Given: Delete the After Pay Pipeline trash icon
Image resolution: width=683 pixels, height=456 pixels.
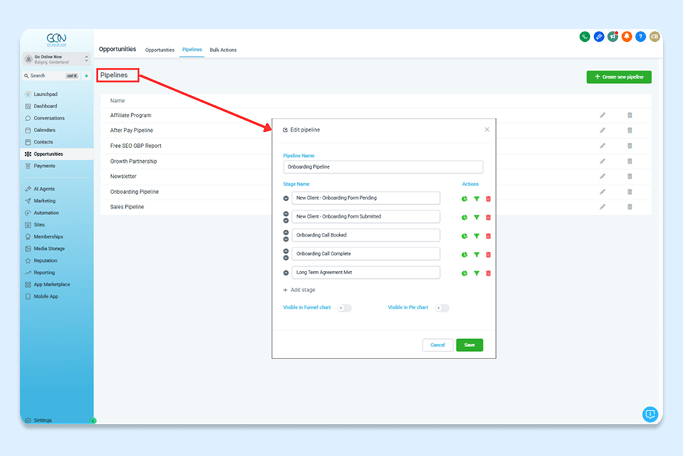Looking at the screenshot, I should (630, 131).
